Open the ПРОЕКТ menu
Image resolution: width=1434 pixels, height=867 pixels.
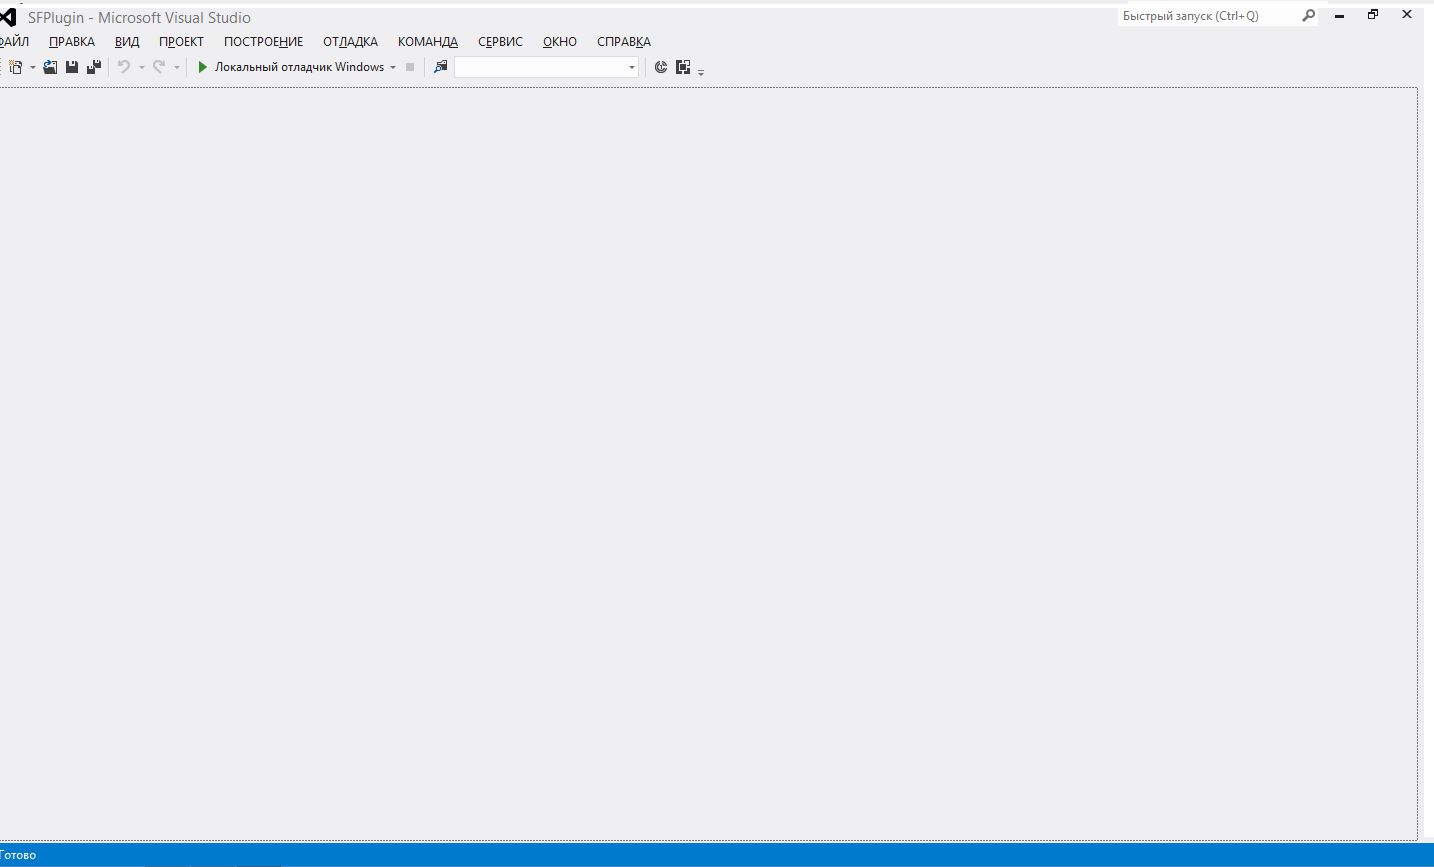click(181, 42)
